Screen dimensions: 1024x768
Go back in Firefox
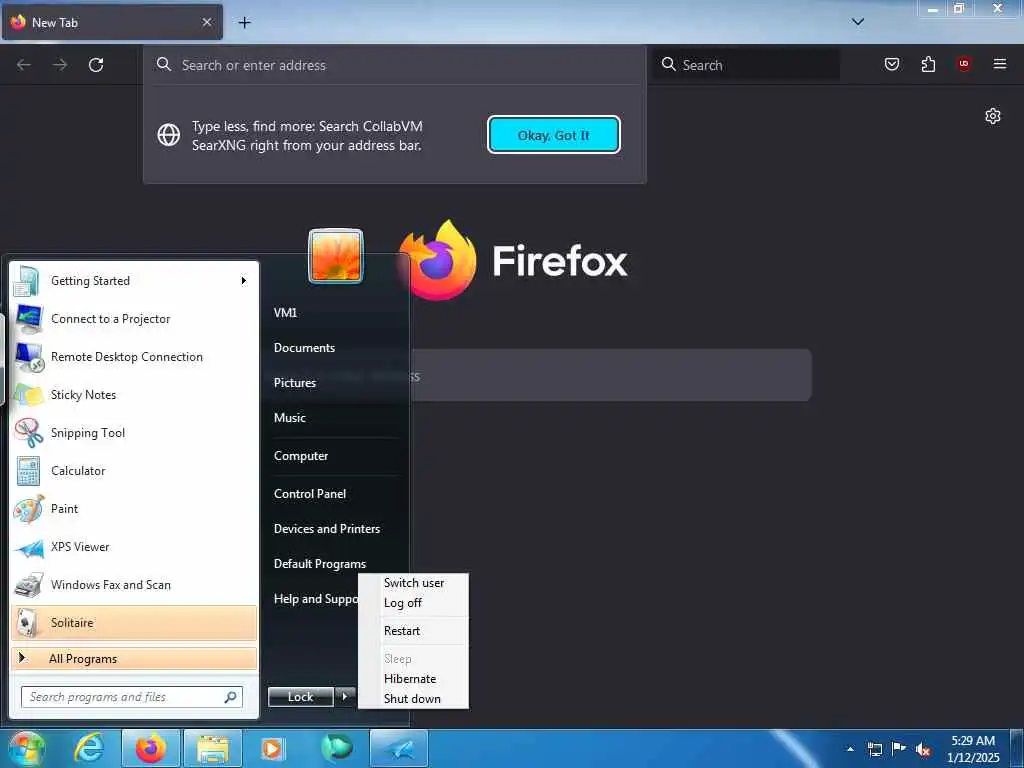tap(24, 65)
